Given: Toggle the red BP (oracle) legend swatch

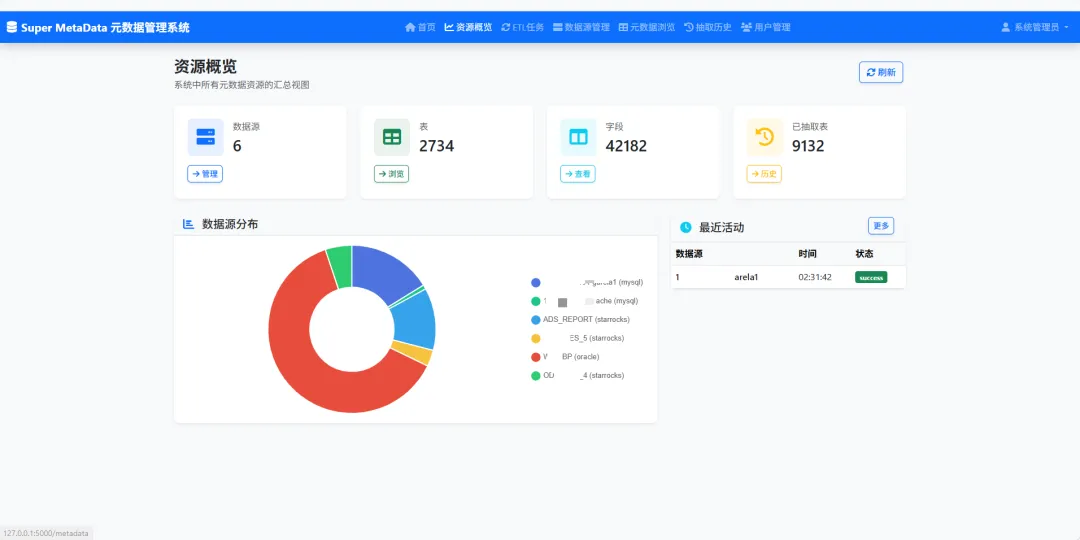Looking at the screenshot, I should [x=536, y=357].
